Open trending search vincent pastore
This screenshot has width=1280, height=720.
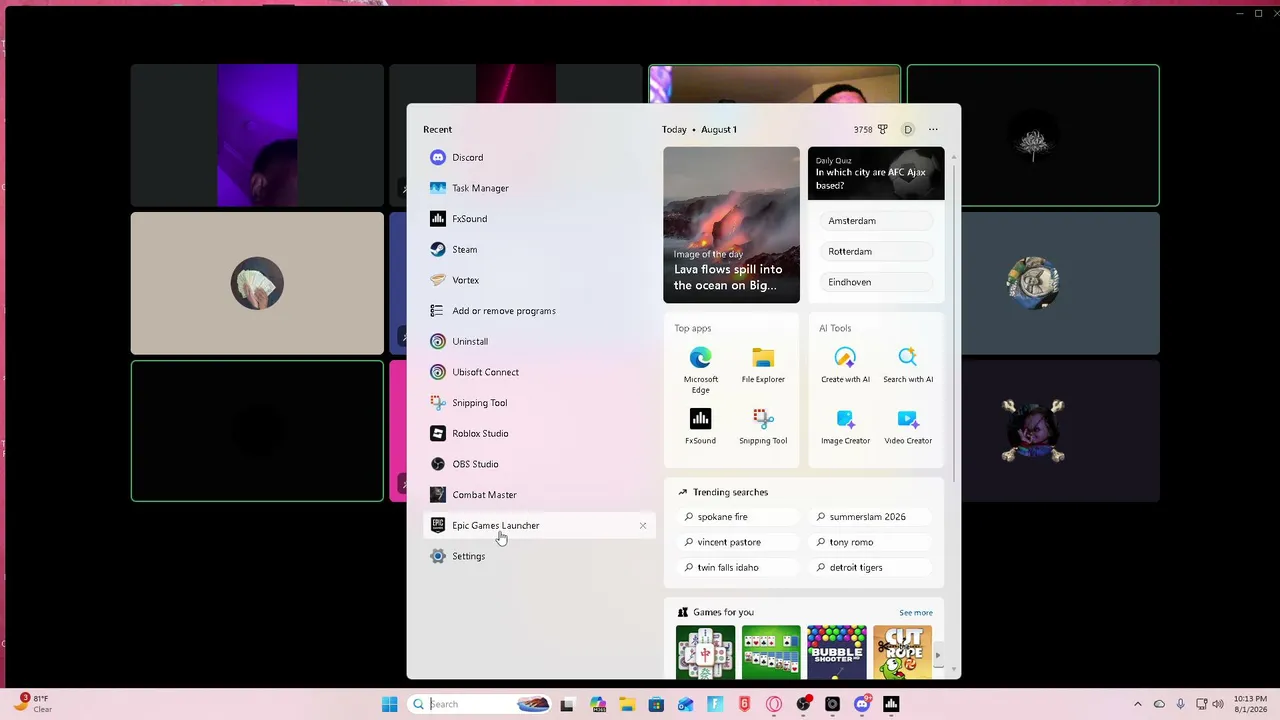point(740,542)
